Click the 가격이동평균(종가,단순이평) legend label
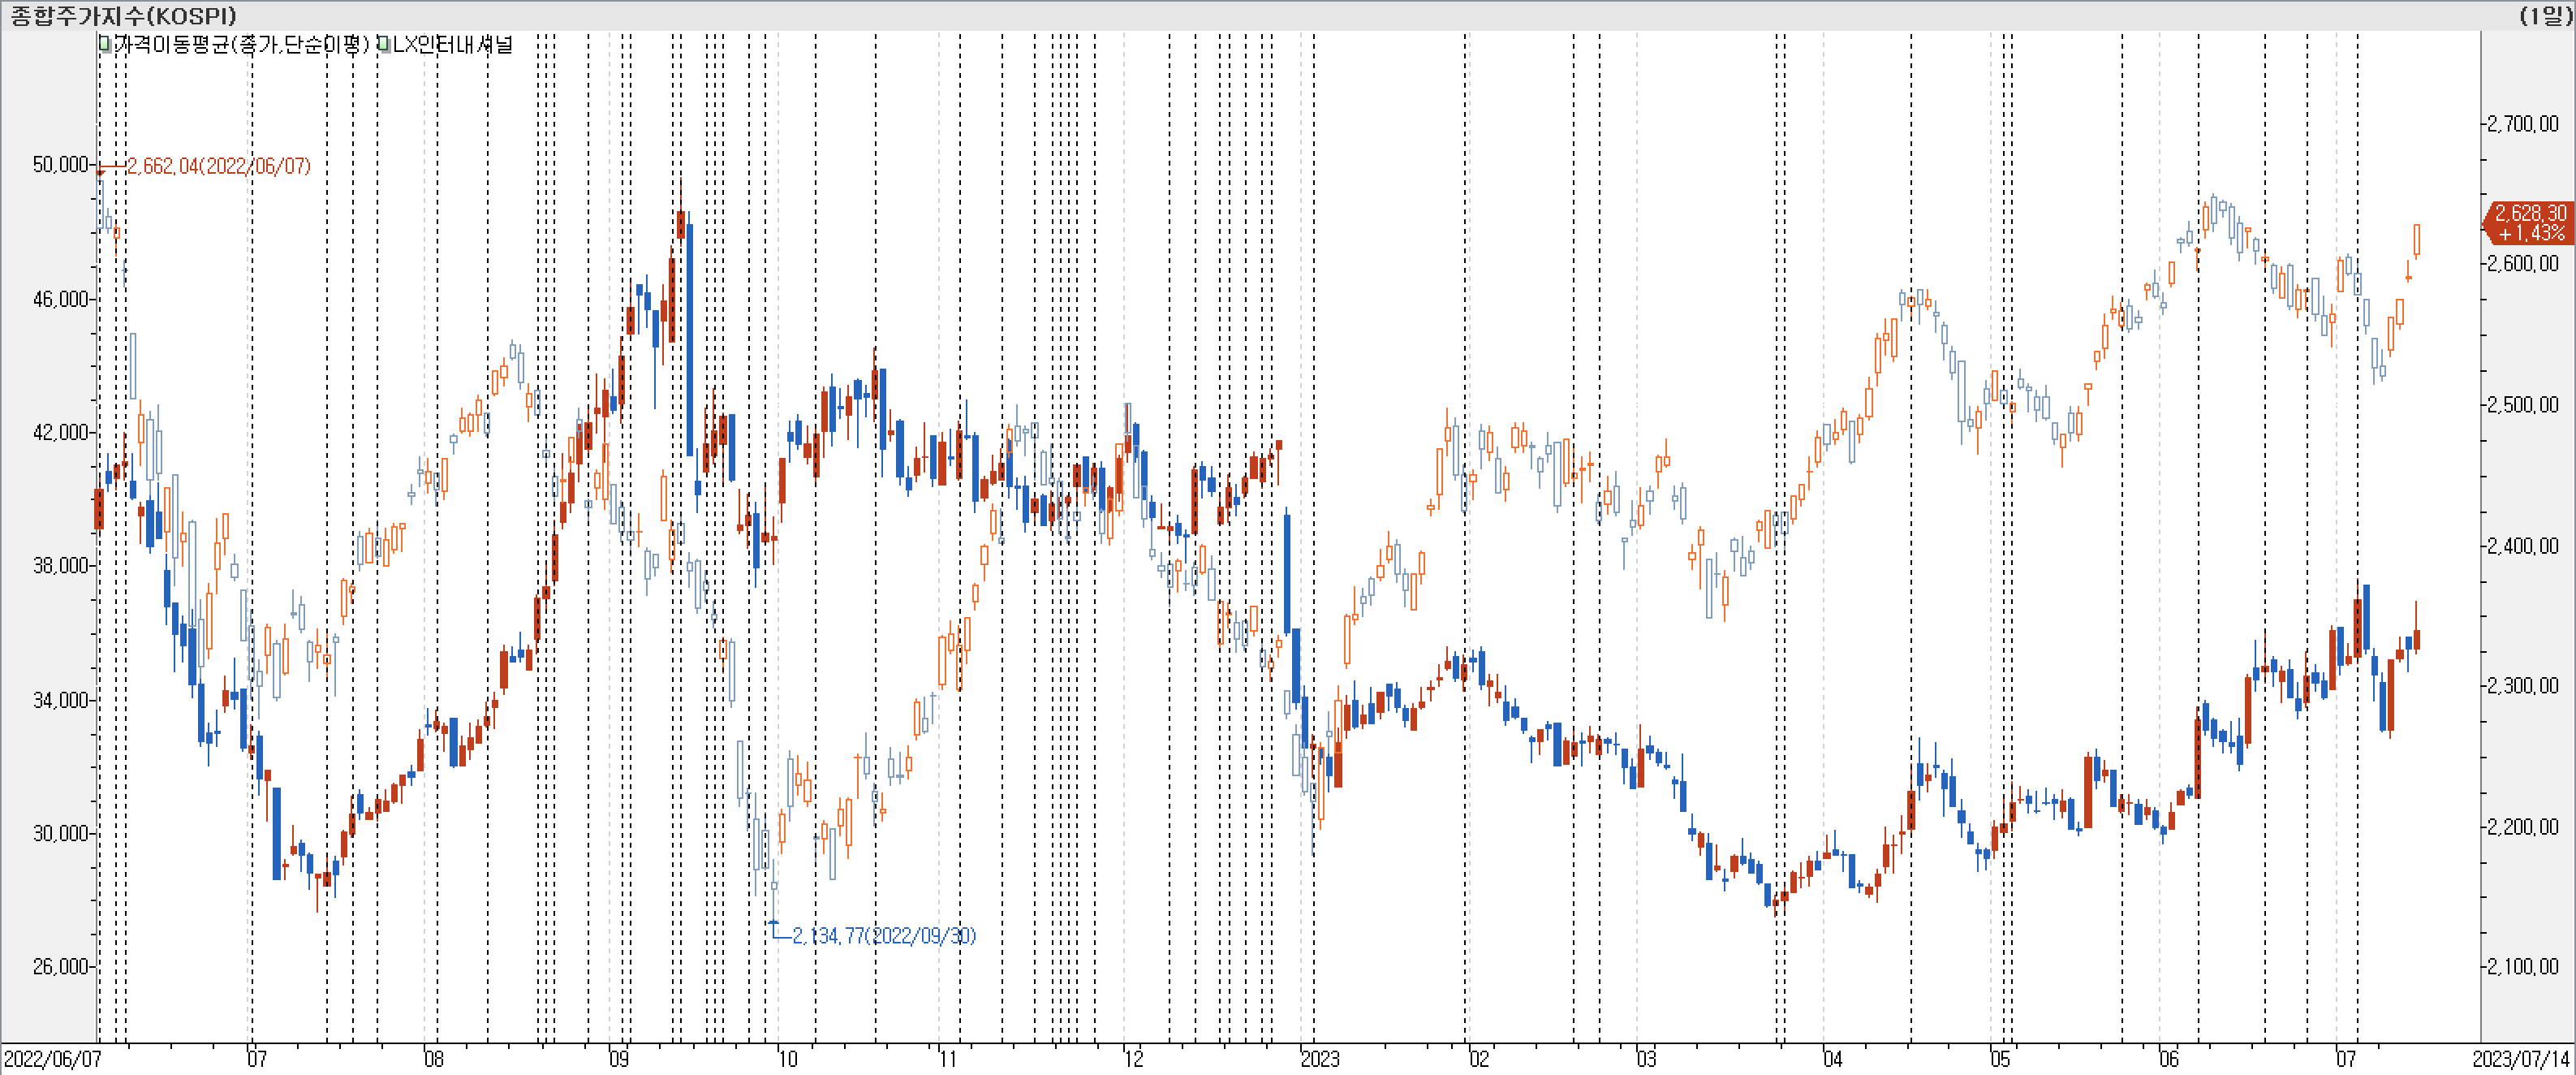This screenshot has height=1075, width=2576. (x=243, y=44)
